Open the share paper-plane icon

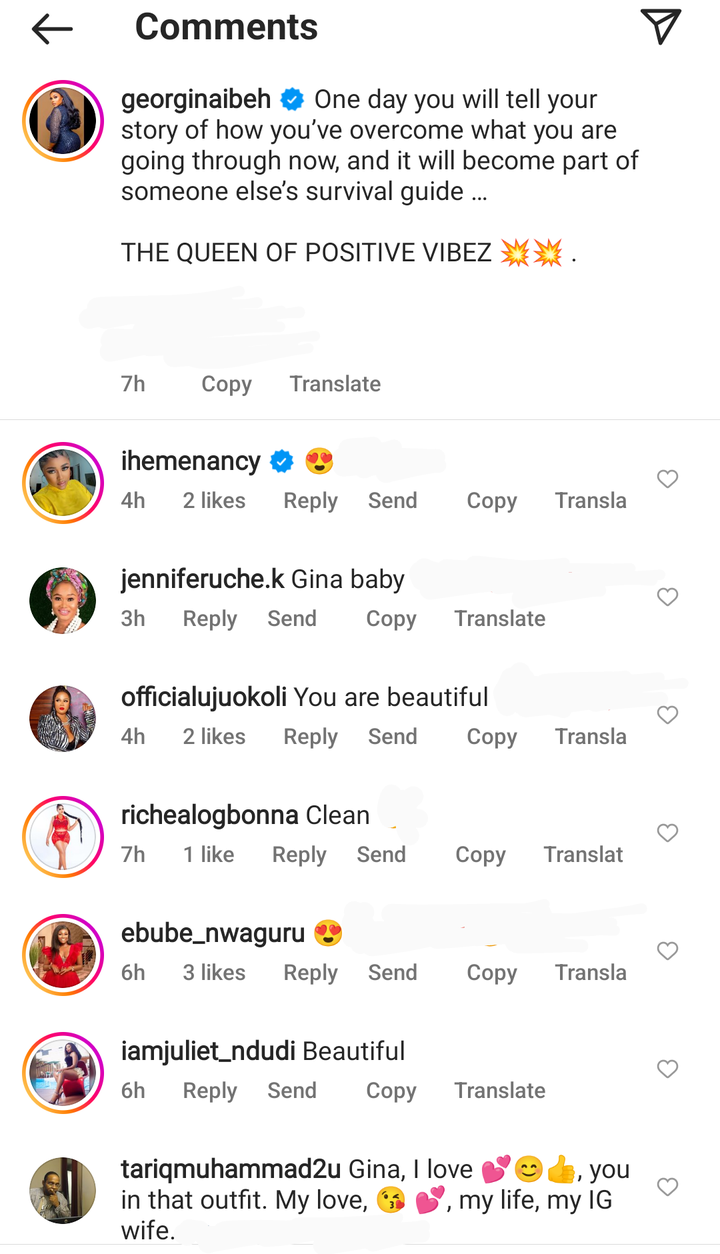tap(660, 27)
